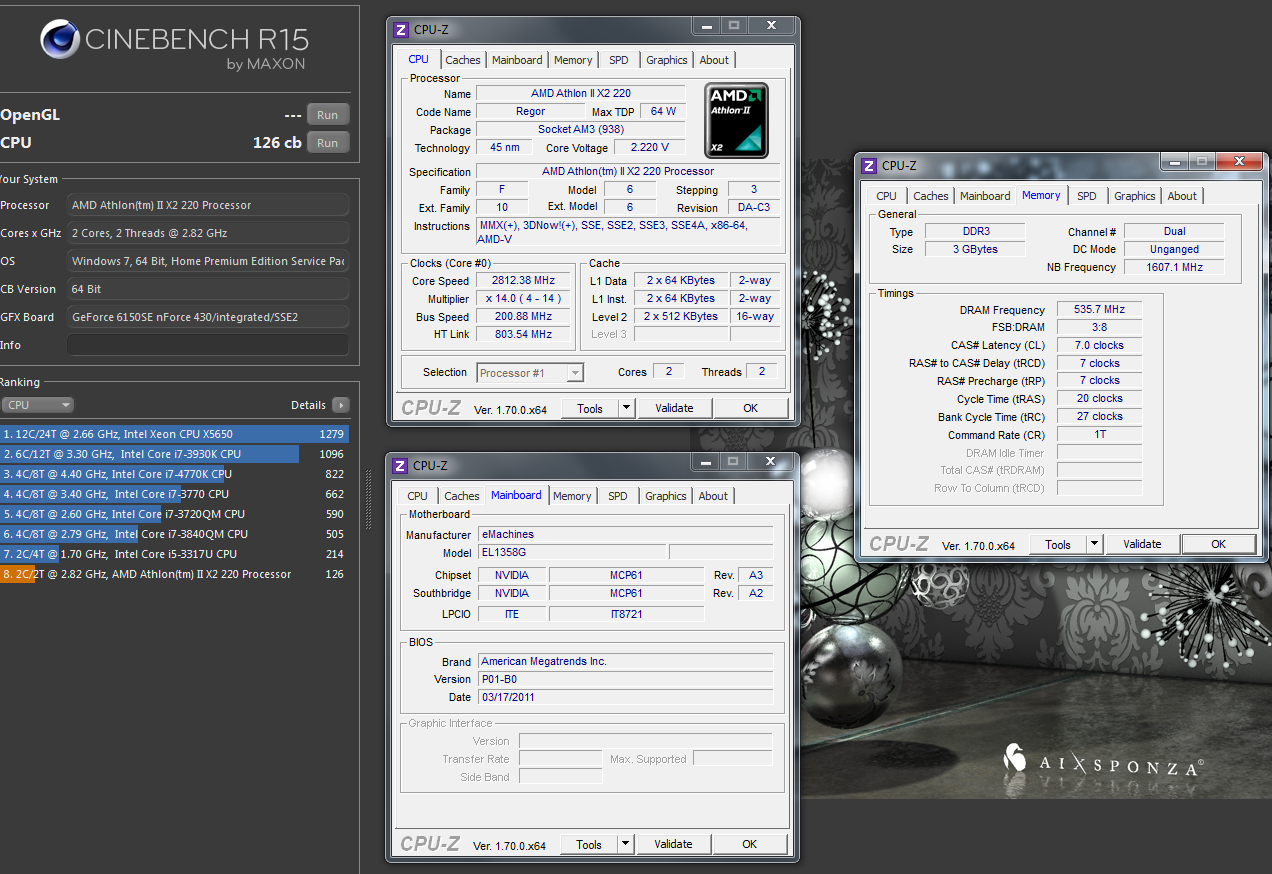Viewport: 1272px width, 874px height.
Task: Click the AMD Athlon II X2 processor logo
Action: pyautogui.click(x=737, y=120)
